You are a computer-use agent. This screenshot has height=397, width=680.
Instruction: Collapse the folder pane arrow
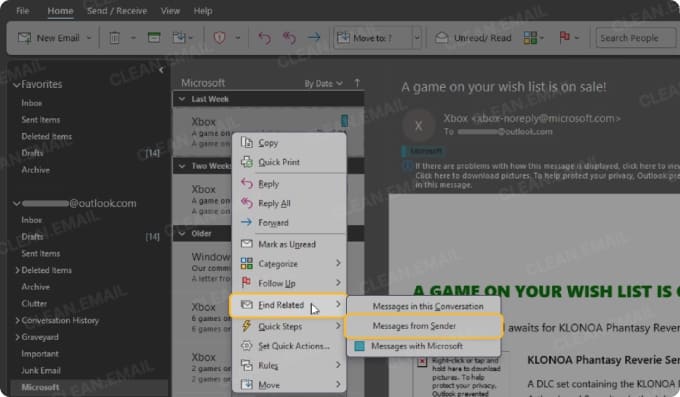(161, 70)
